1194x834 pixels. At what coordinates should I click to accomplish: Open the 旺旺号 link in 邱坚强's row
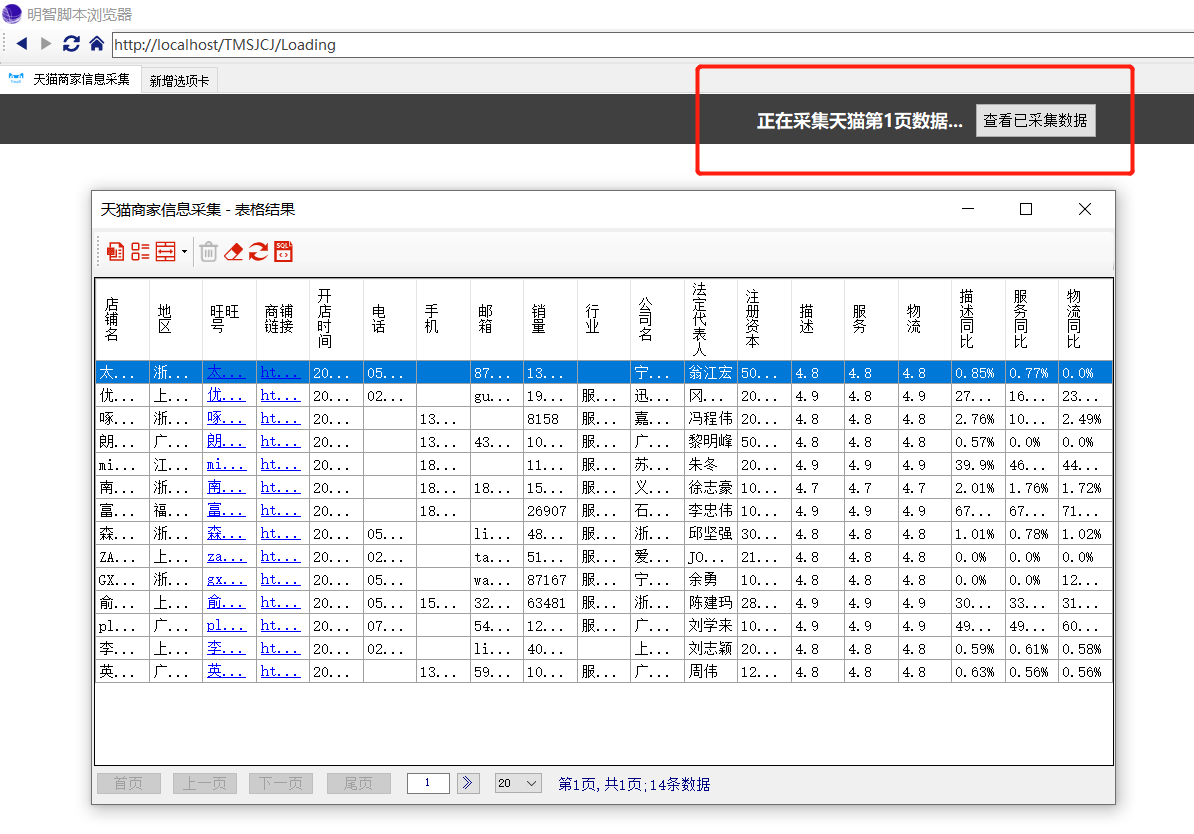tap(226, 534)
